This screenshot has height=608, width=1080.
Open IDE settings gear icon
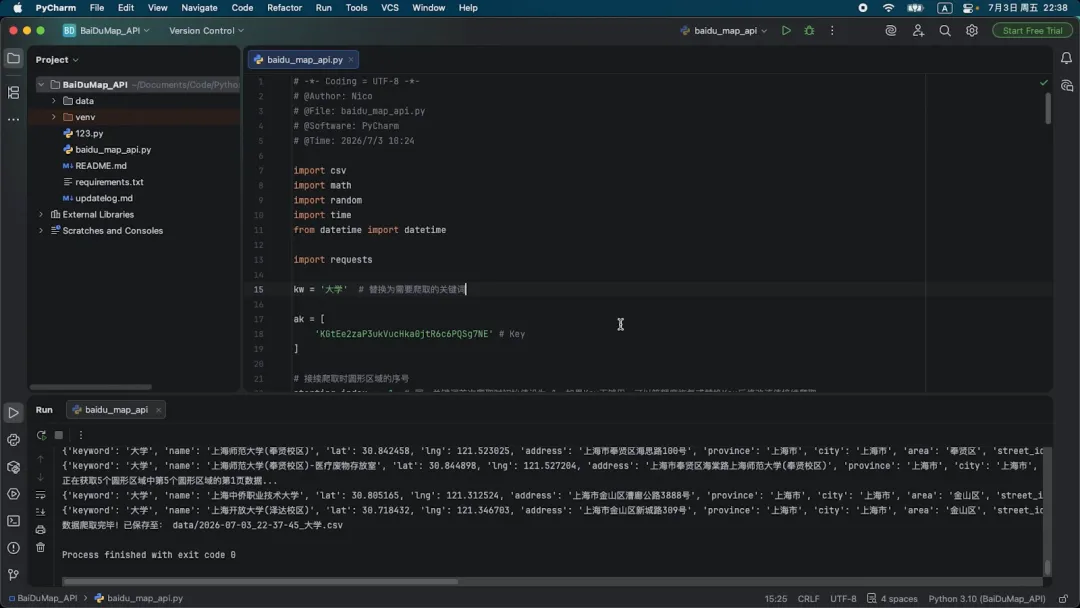click(x=972, y=30)
